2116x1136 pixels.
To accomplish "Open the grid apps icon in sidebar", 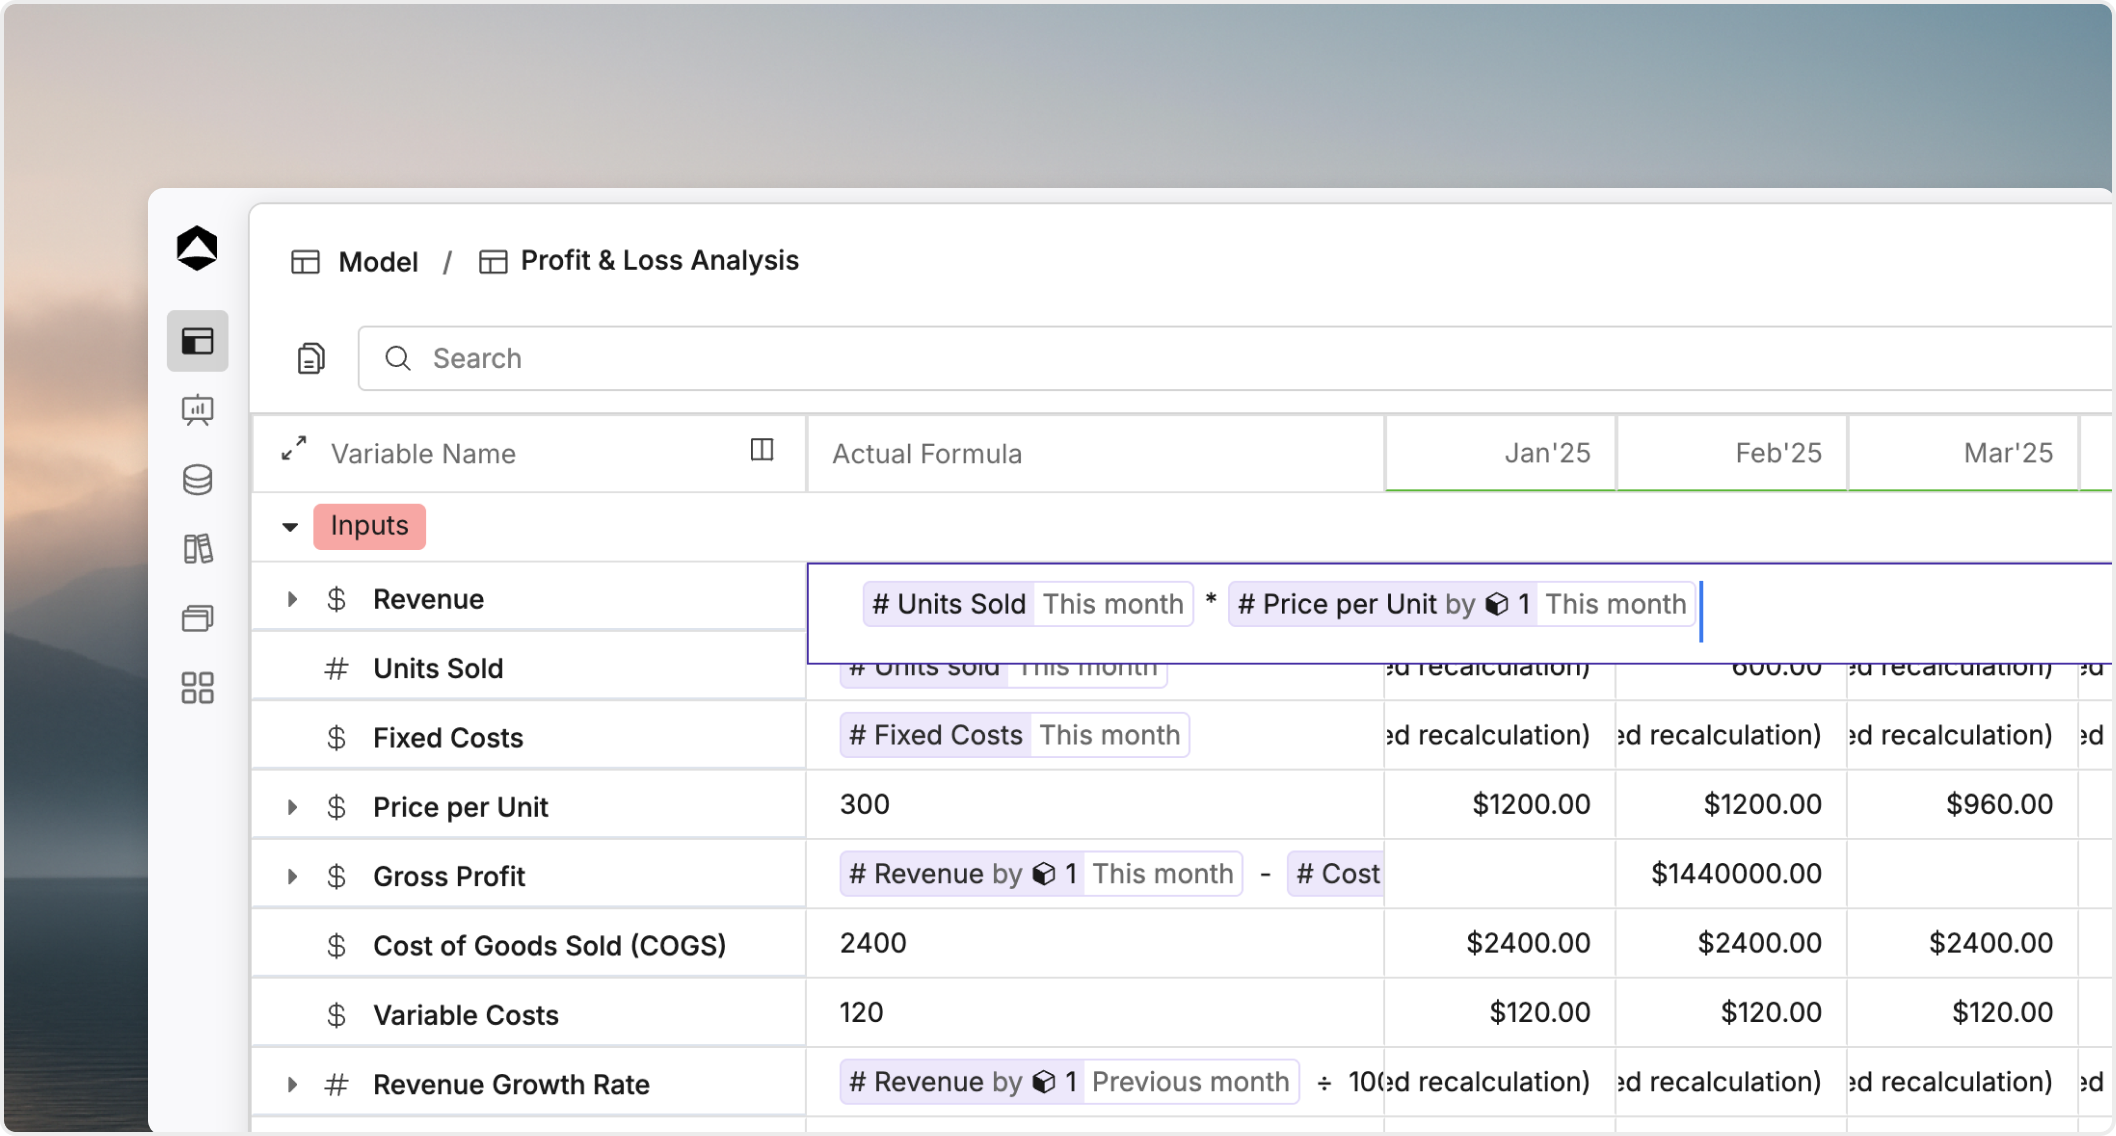I will tap(197, 688).
